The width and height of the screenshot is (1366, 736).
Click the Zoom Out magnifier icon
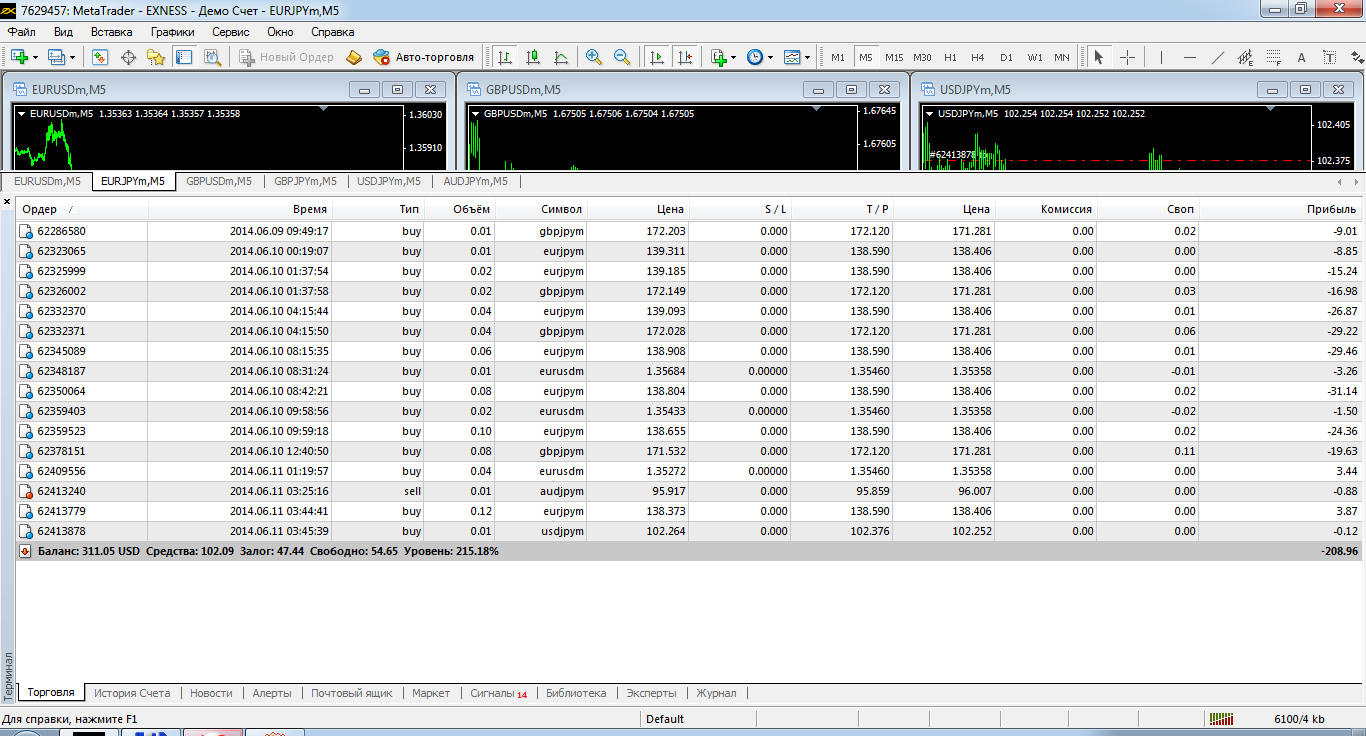[x=622, y=57]
